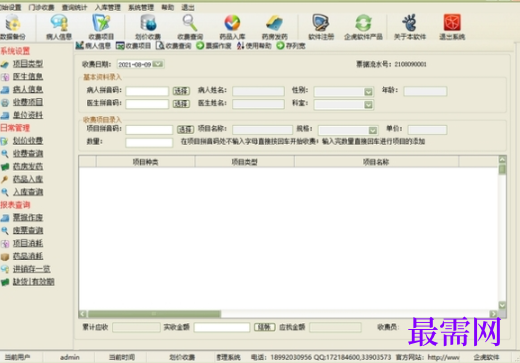Open the 收费项目 sidebar link
The image size is (520, 363).
coord(28,102)
